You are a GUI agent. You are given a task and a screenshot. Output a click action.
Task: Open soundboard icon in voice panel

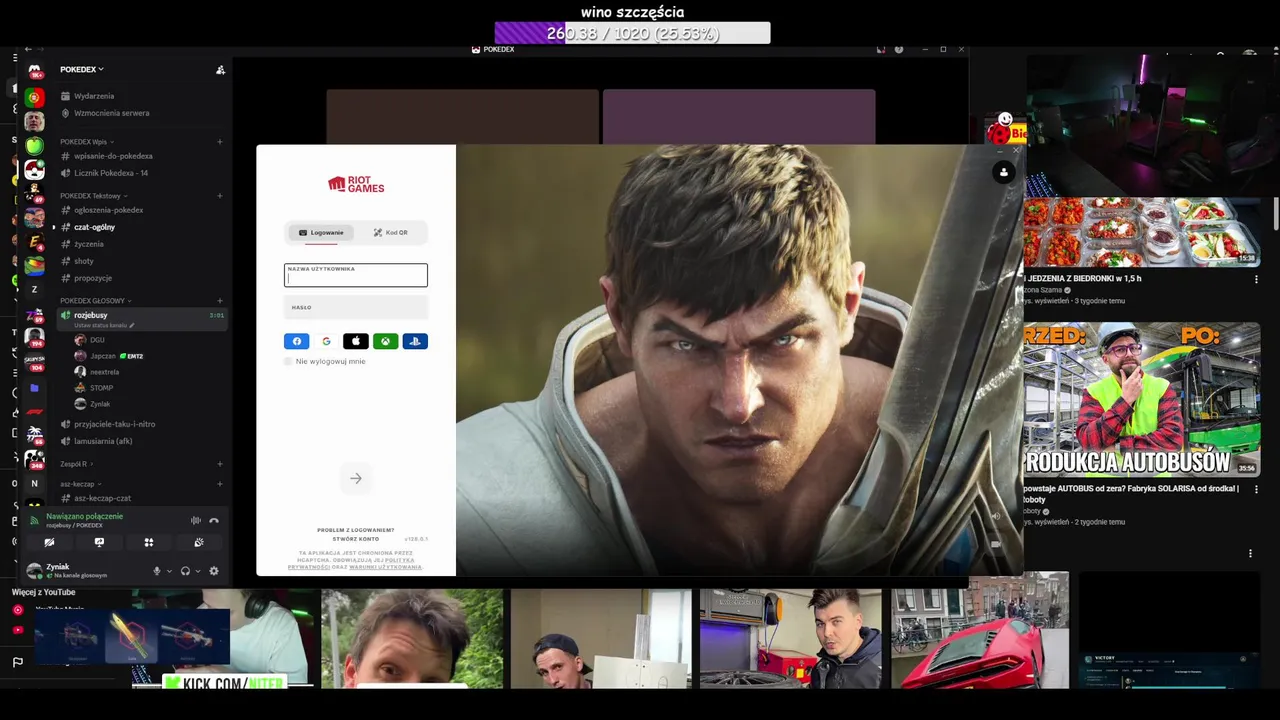click(199, 542)
